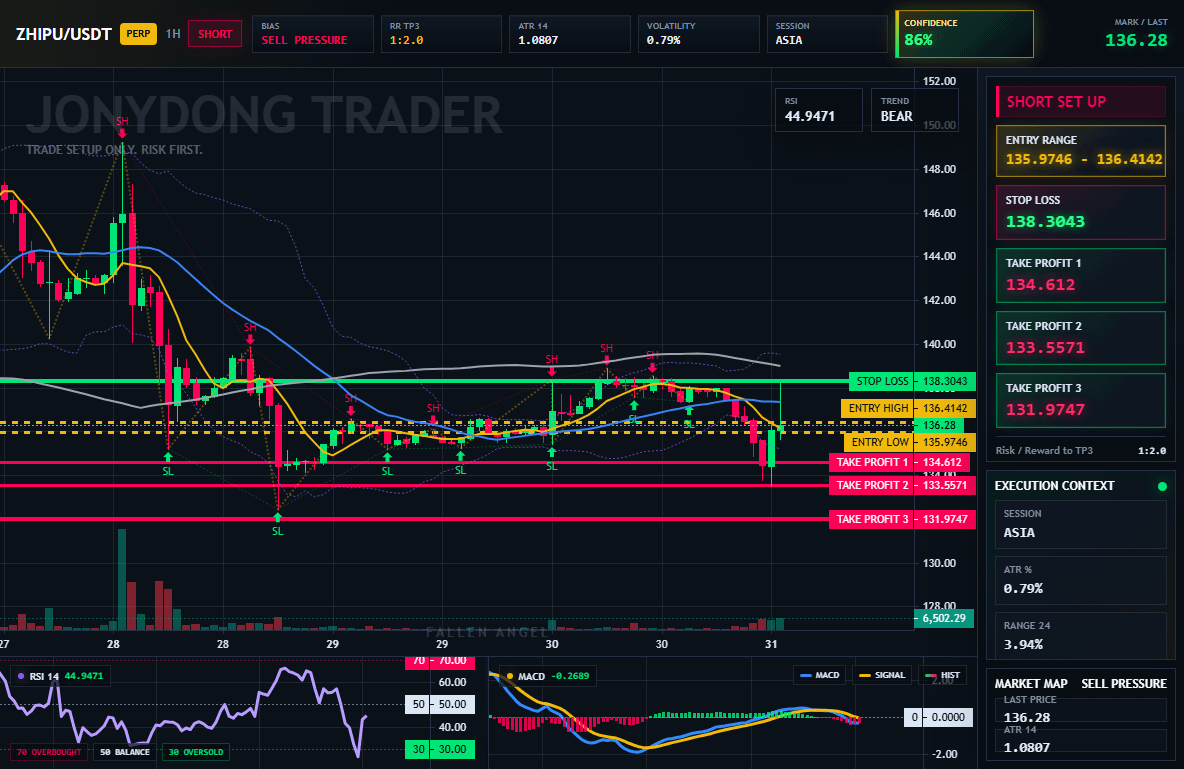Click the HIST histogram legend swatch
The image size is (1184, 769).
931,675
